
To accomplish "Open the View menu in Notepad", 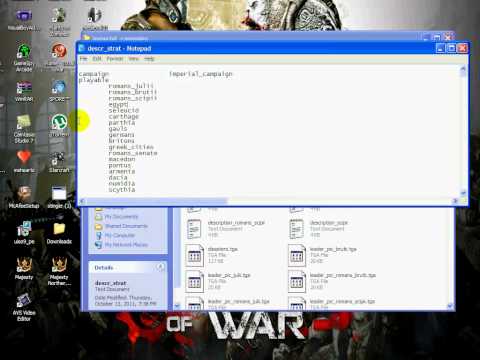I will point(134,59).
